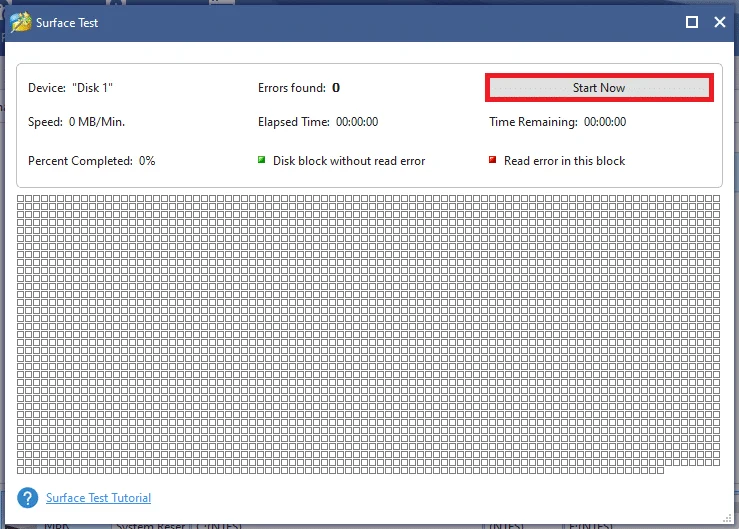Click the Elapsed Time readout
Screen dimensions: 739x529
click(318, 122)
